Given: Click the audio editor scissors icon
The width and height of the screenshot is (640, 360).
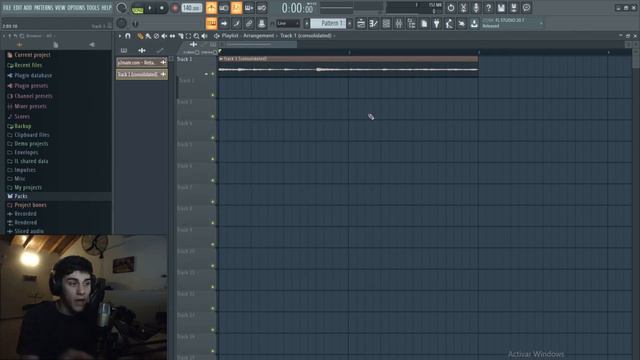Looking at the screenshot, I should (463, 8).
